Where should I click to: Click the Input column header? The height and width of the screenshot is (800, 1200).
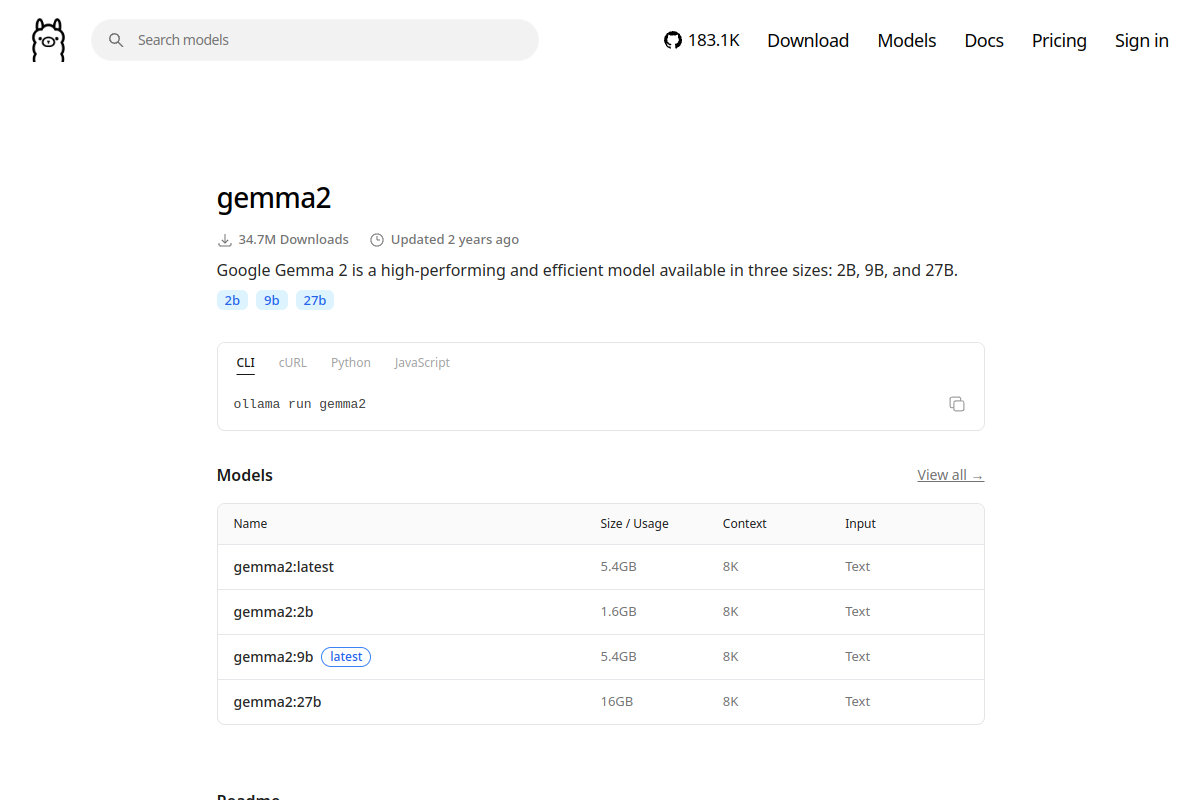pos(860,524)
